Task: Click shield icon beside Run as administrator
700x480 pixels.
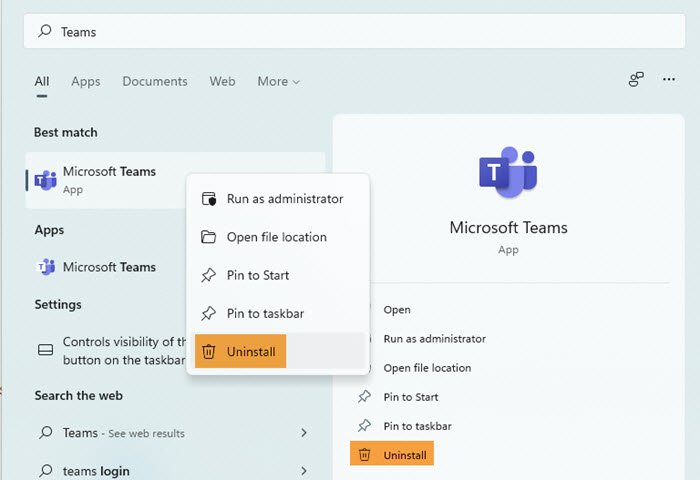Action: (x=209, y=199)
